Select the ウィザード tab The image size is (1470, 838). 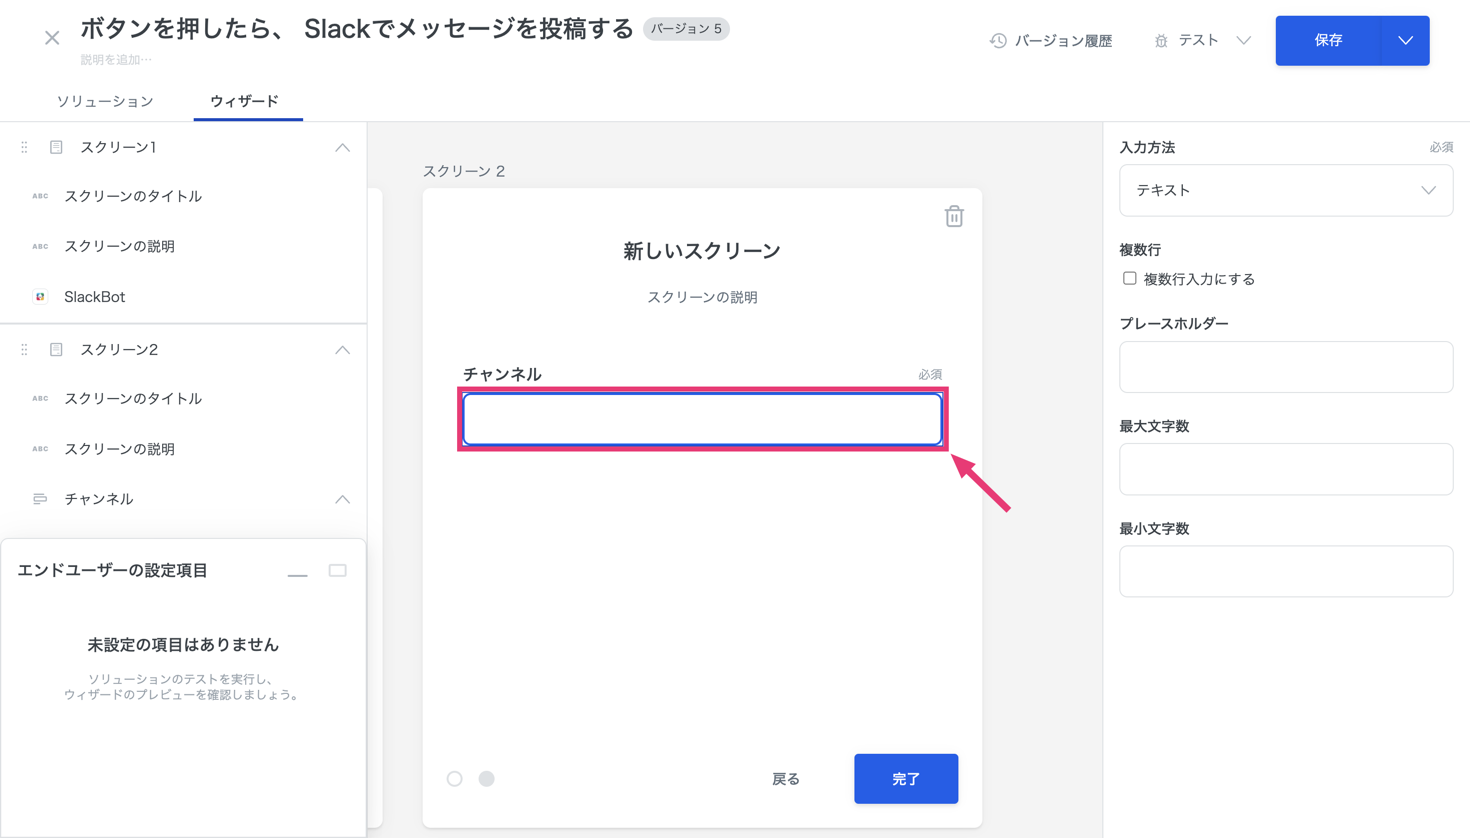(244, 101)
